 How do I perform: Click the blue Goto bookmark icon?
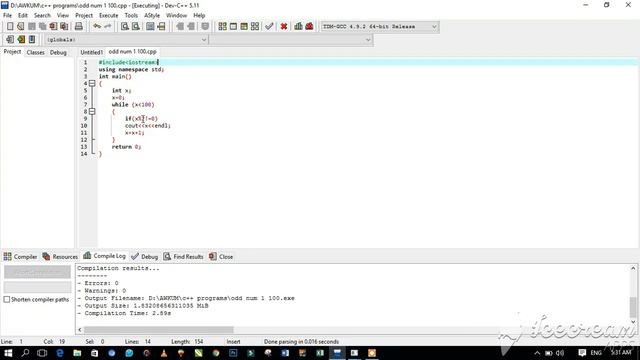32,40
